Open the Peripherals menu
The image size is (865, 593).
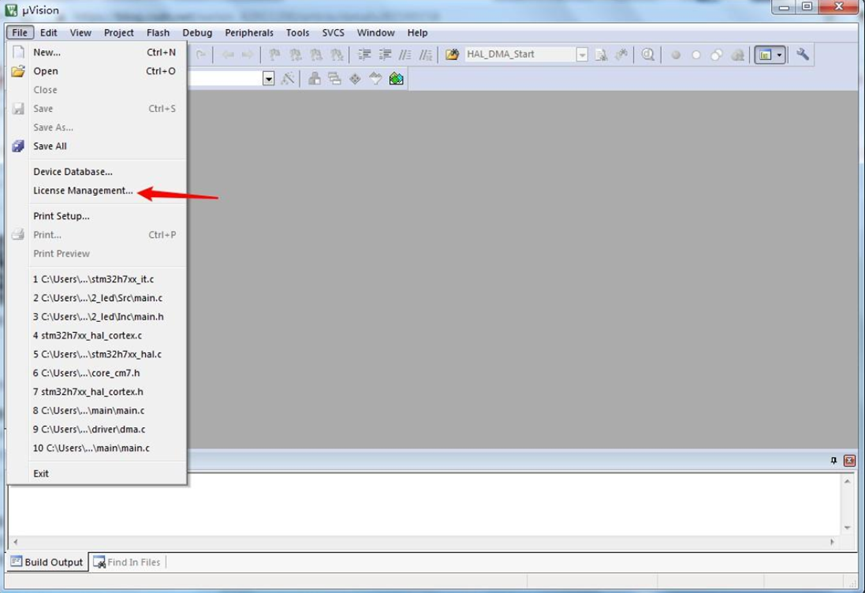[249, 33]
